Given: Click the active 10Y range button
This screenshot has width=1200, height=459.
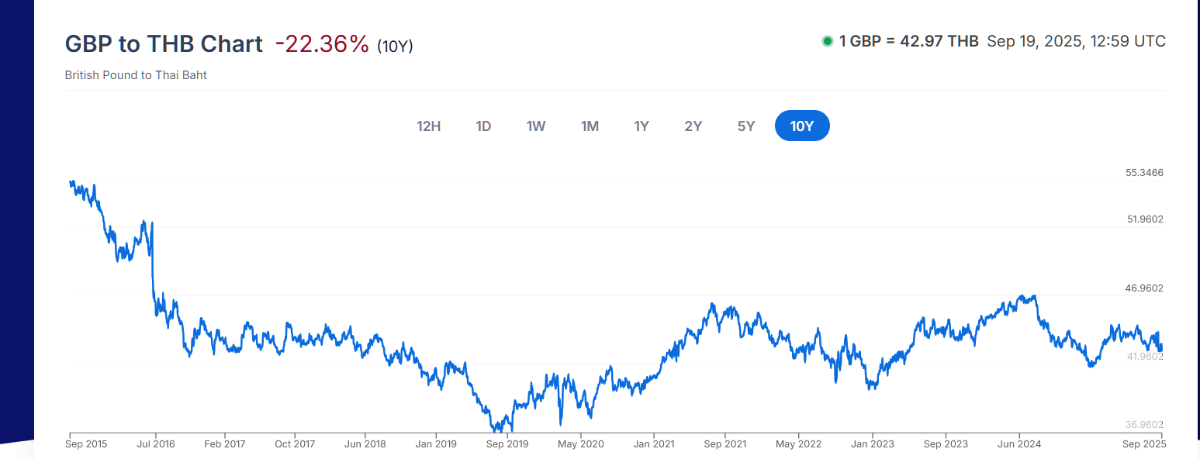Looking at the screenshot, I should pos(802,126).
